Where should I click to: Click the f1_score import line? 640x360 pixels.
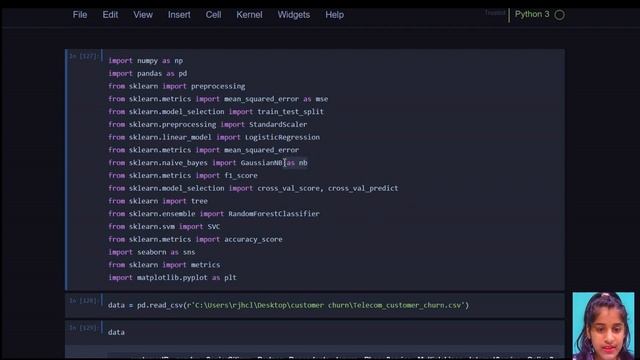[183, 176]
